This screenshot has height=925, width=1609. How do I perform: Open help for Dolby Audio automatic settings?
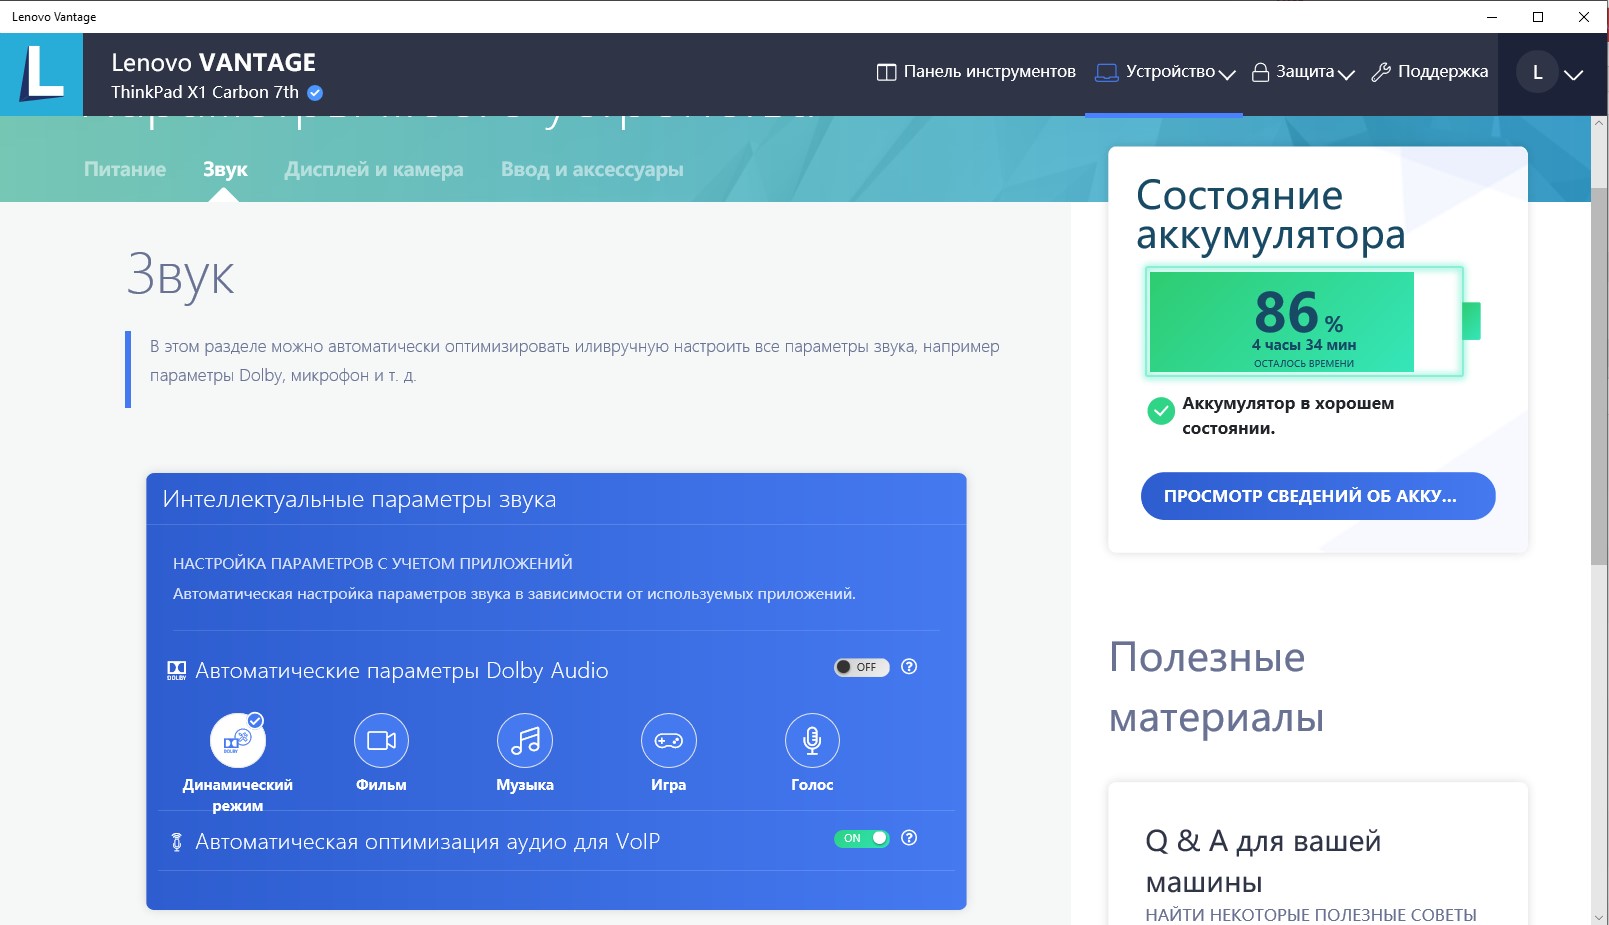coord(909,667)
